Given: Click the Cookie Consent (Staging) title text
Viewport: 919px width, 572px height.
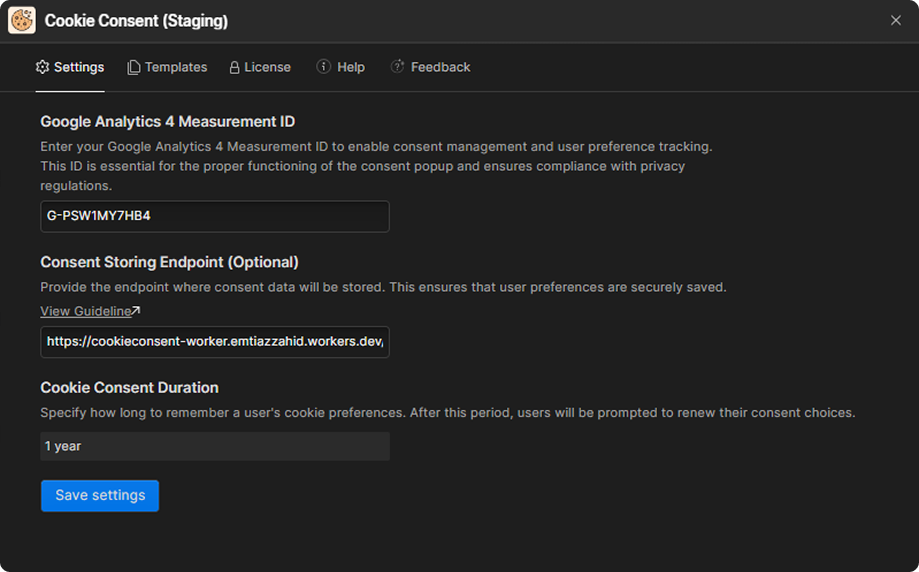Looking at the screenshot, I should point(137,21).
